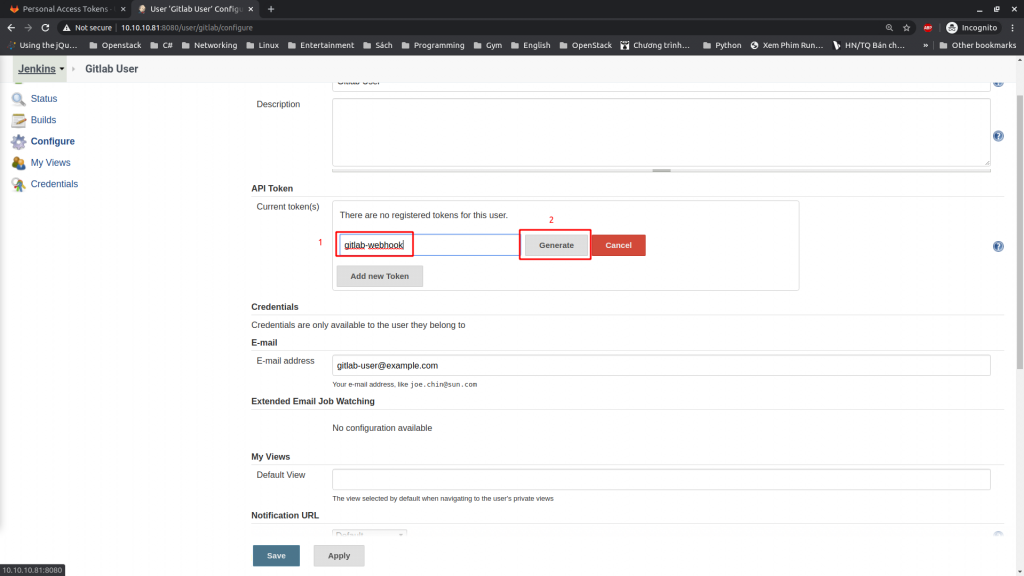Open help for the Description field
1024x576 pixels.
click(998, 136)
